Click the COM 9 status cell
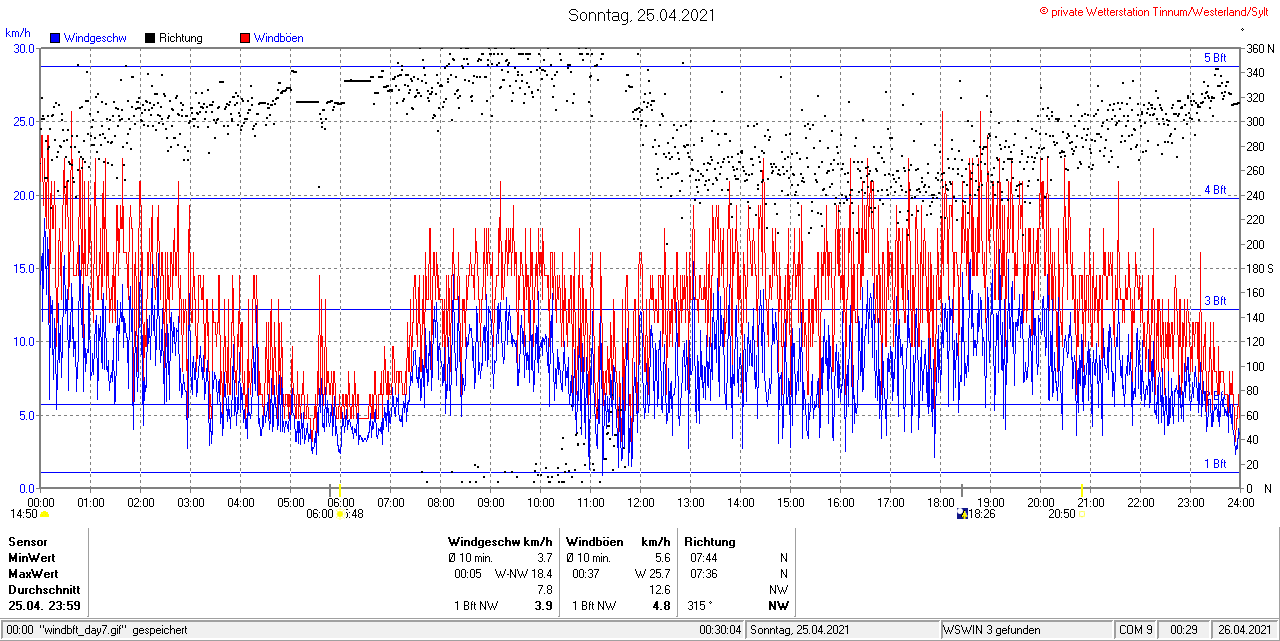The image size is (1280, 641). pos(1136,630)
